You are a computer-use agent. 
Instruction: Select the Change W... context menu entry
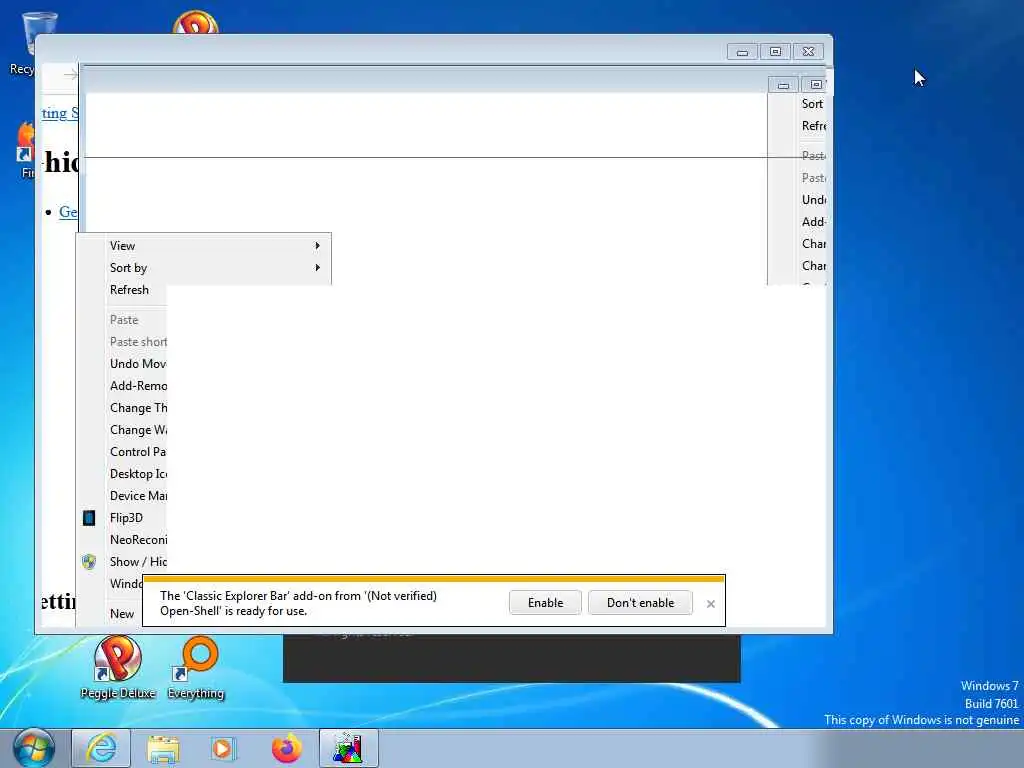click(x=138, y=430)
